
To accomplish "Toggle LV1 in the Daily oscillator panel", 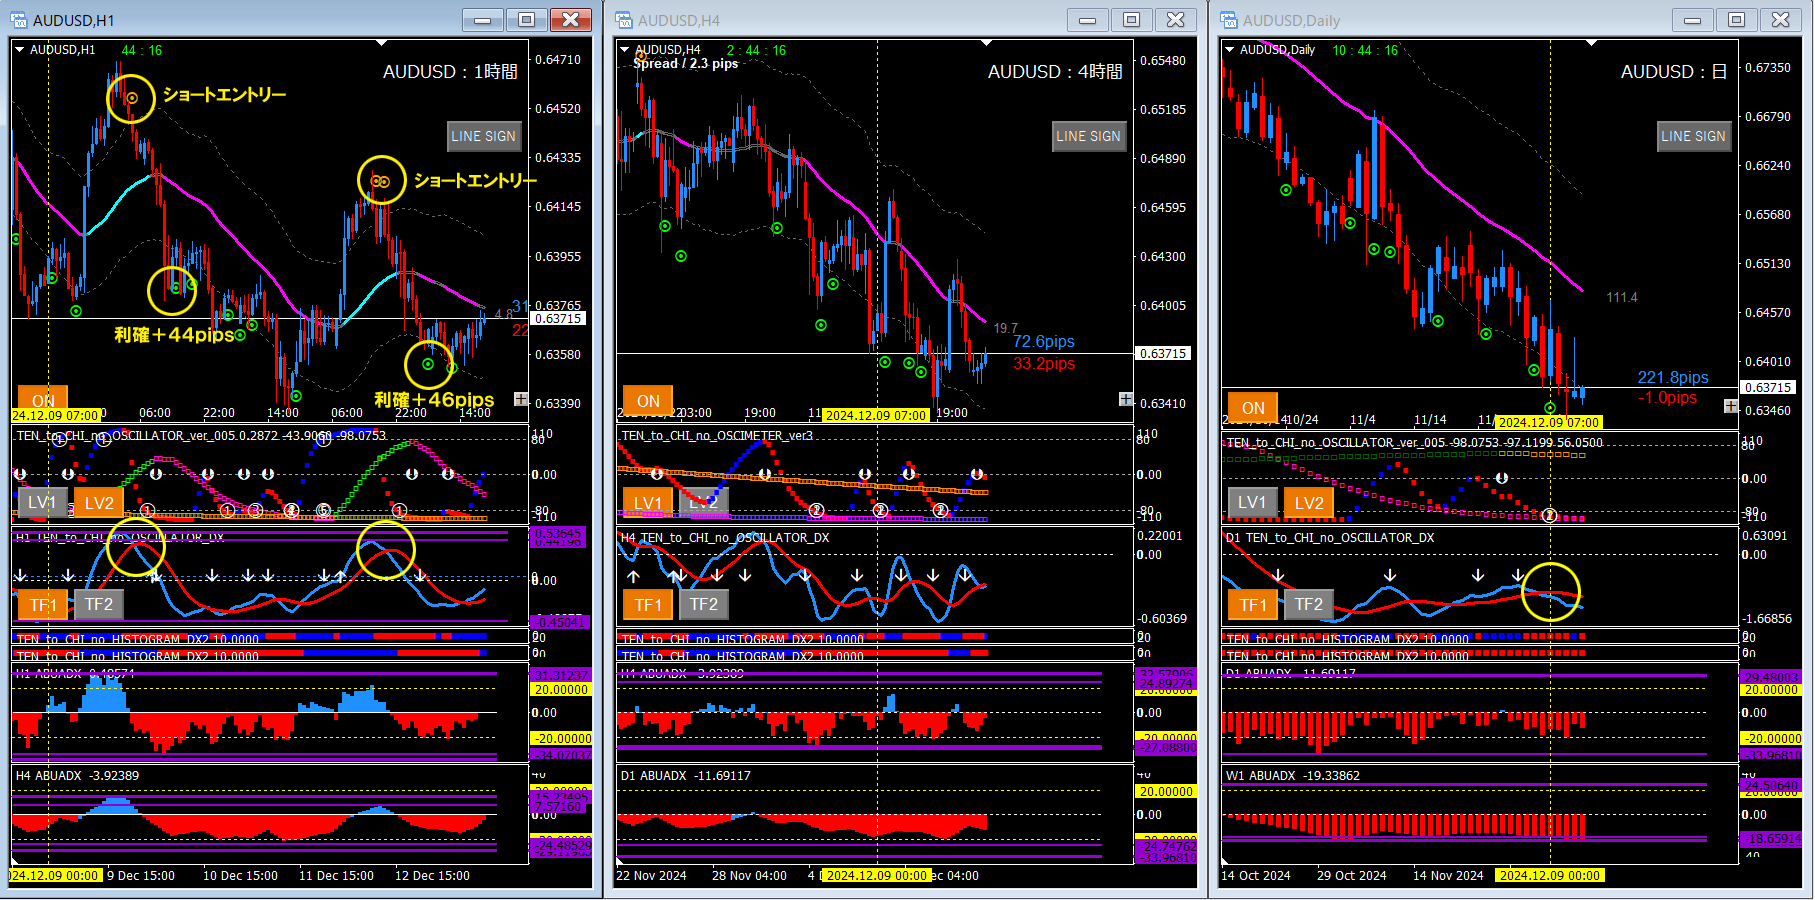I will pyautogui.click(x=1253, y=502).
